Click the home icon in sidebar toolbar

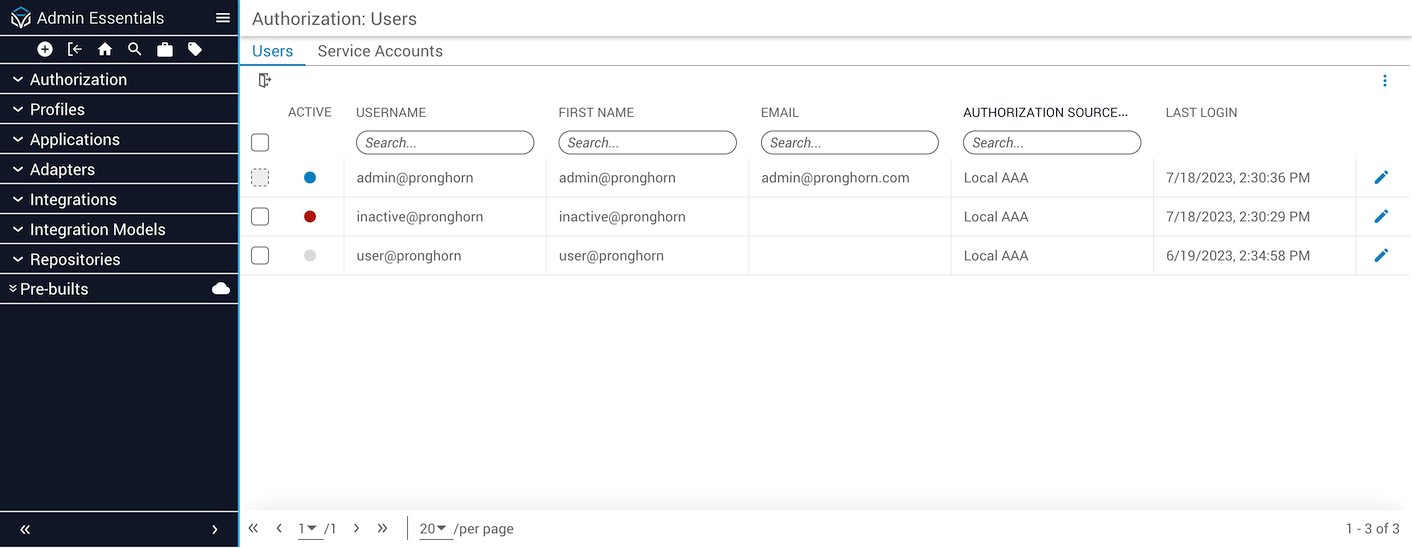tap(105, 49)
